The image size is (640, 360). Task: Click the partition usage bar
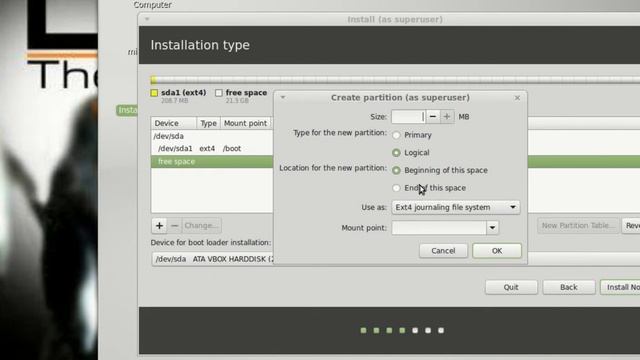click(x=395, y=80)
